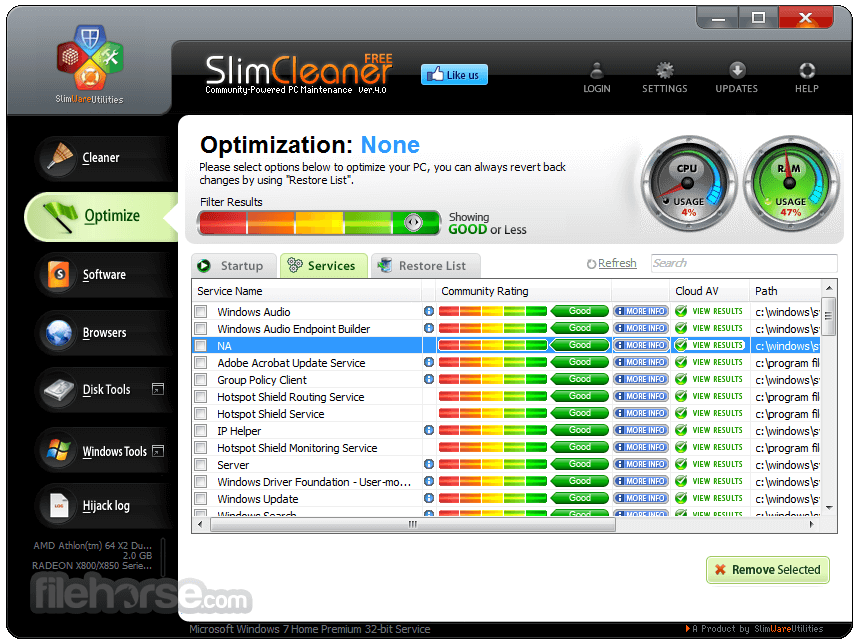859x644 pixels.
Task: Select Windows Driver Foundation service row
Action: pos(507,481)
